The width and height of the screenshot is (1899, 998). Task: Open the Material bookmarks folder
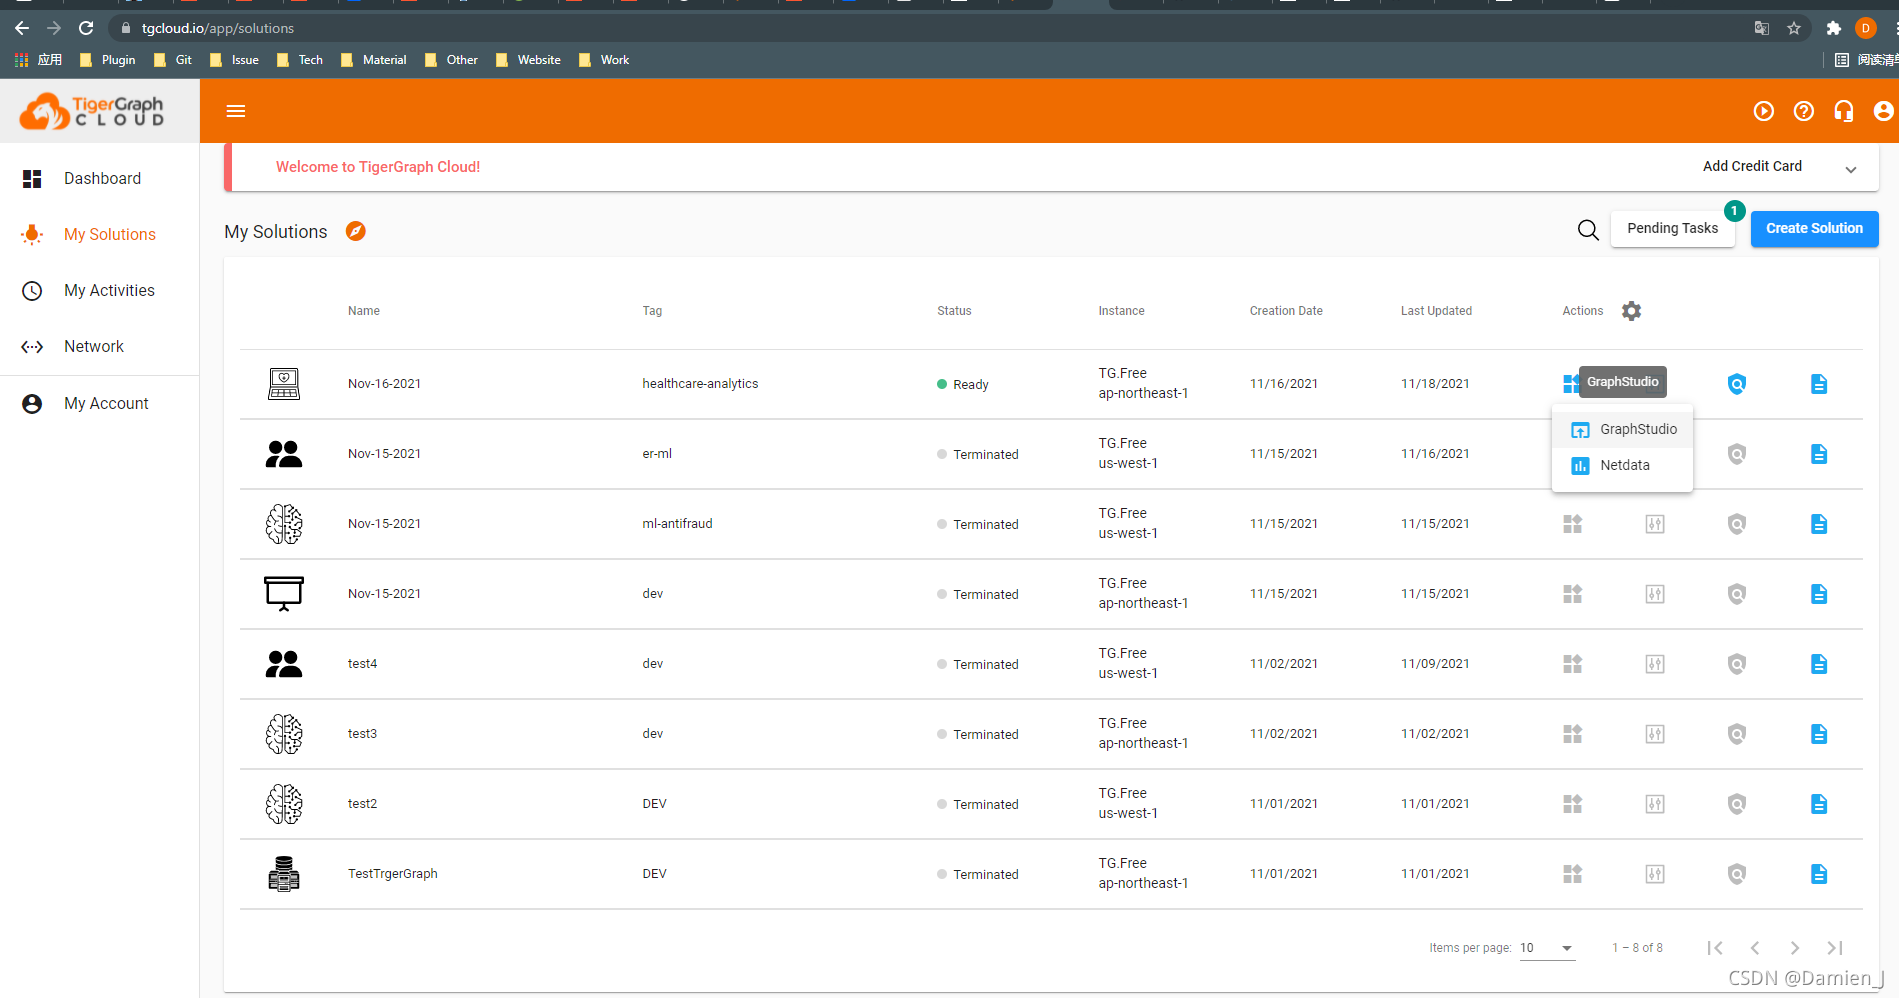pyautogui.click(x=374, y=60)
